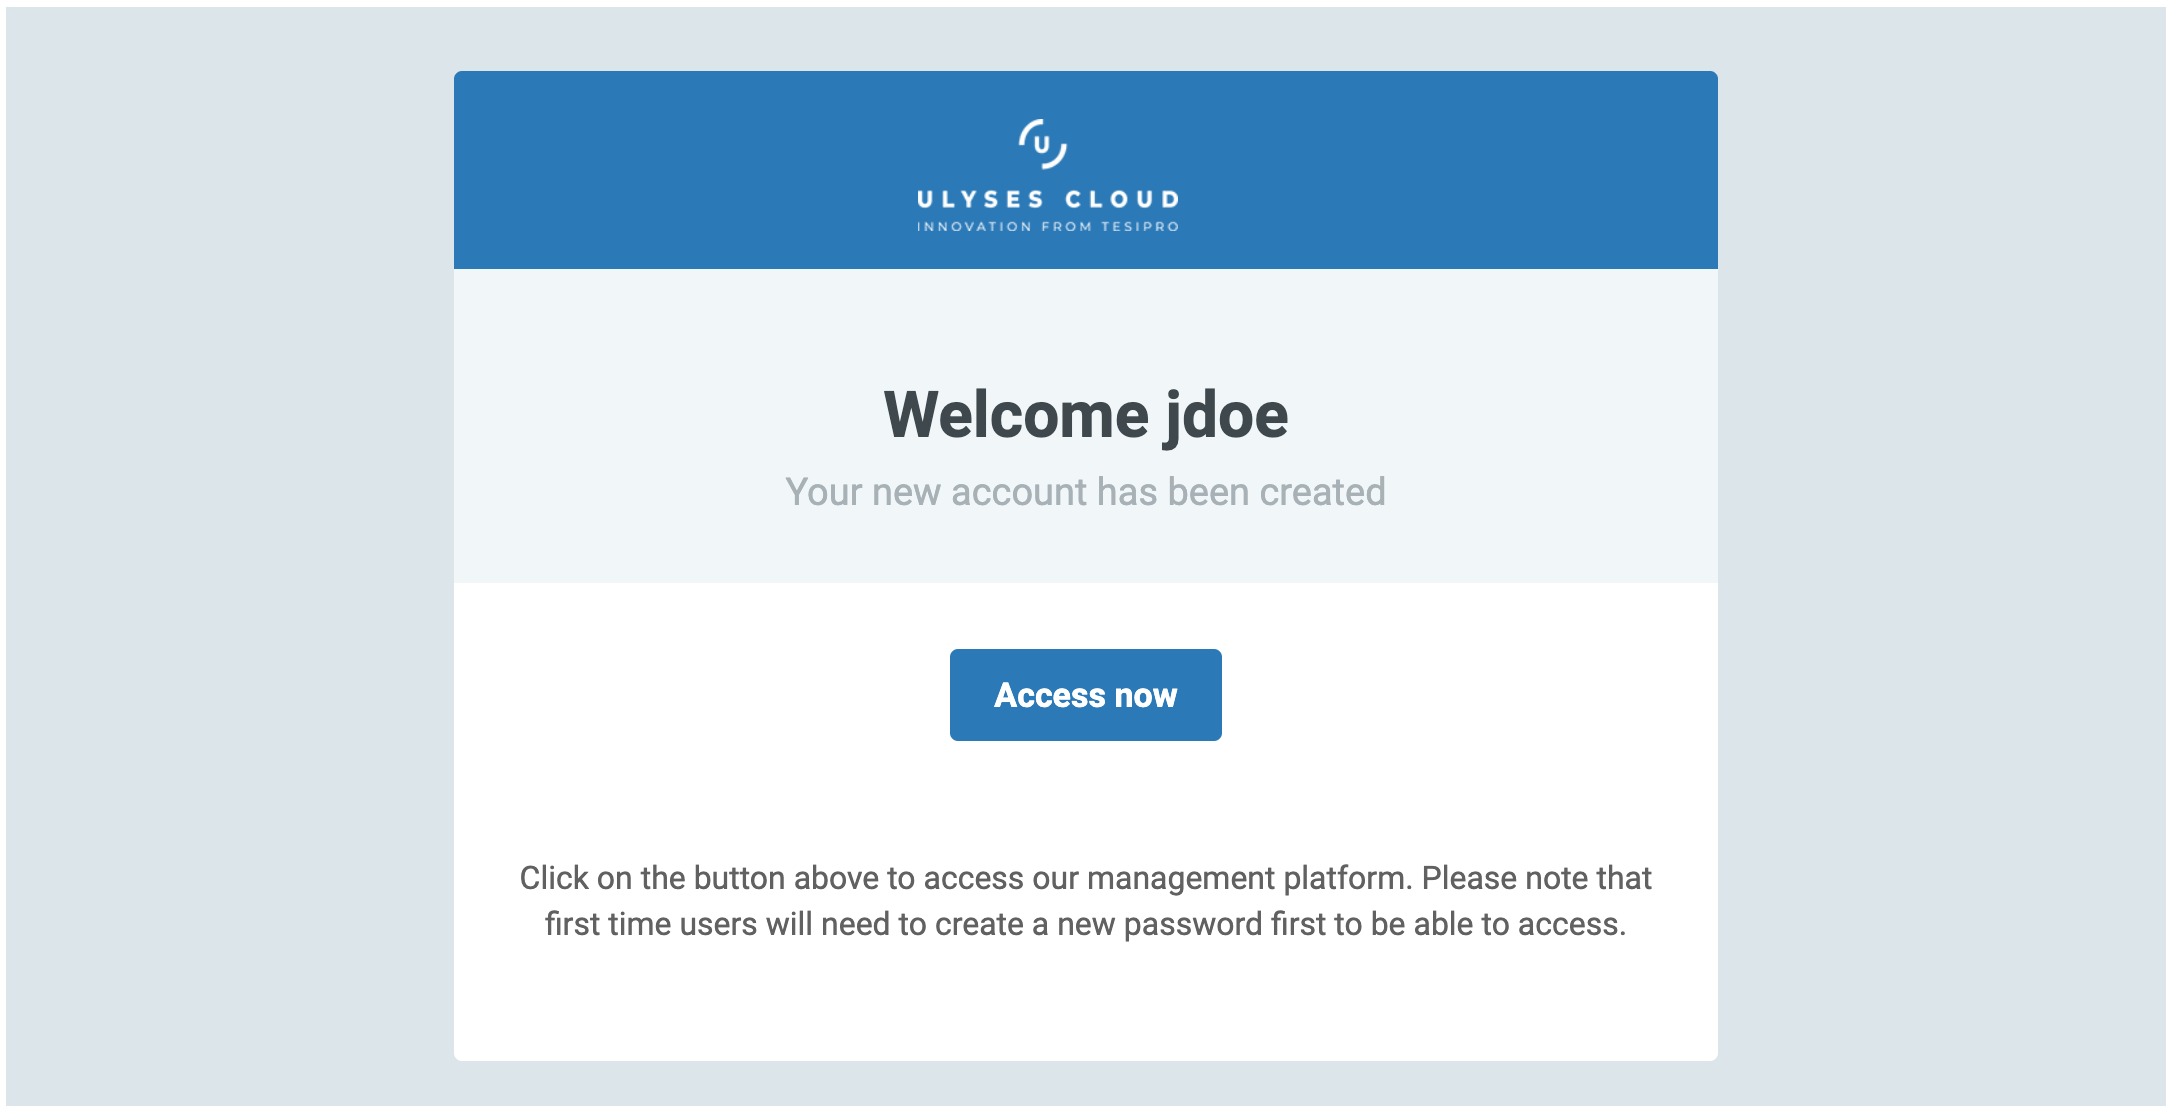Click "first time users" in the instructions text
Image resolution: width=2168 pixels, height=1106 pixels.
(x=651, y=924)
